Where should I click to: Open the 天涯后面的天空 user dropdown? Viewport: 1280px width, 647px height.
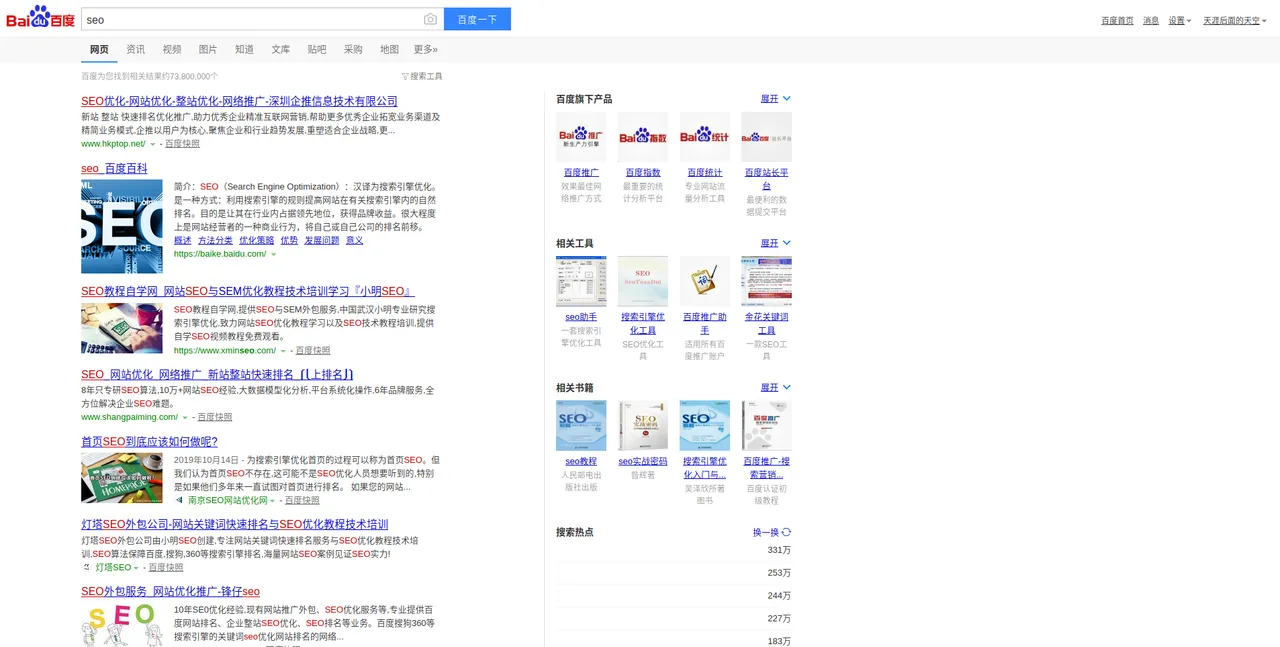[x=1235, y=20]
